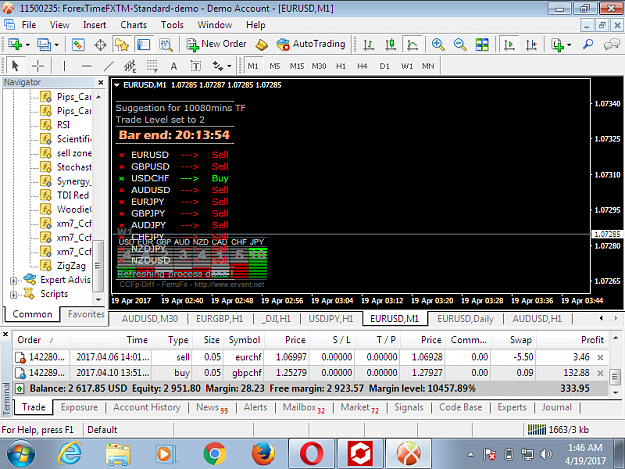Screen dimensions: 625x469
Task: Open the EURUSD,Daily chart tab
Action: click(x=466, y=319)
